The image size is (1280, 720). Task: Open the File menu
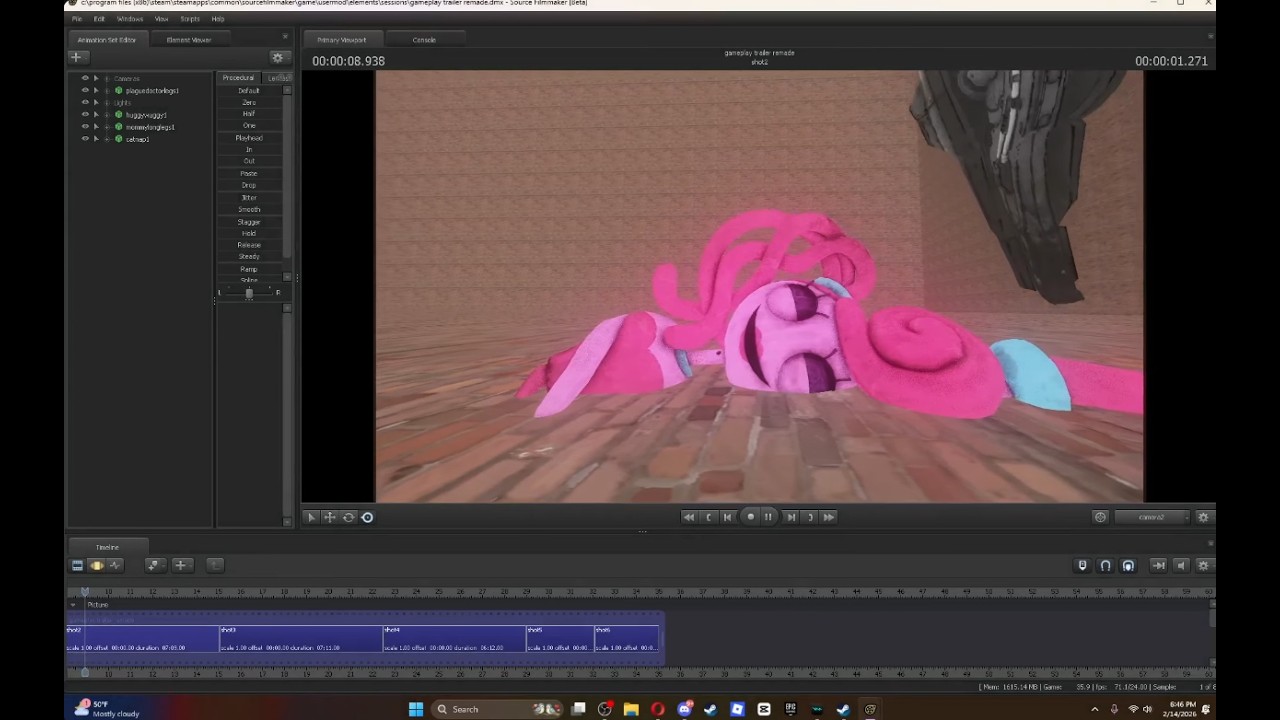[77, 19]
